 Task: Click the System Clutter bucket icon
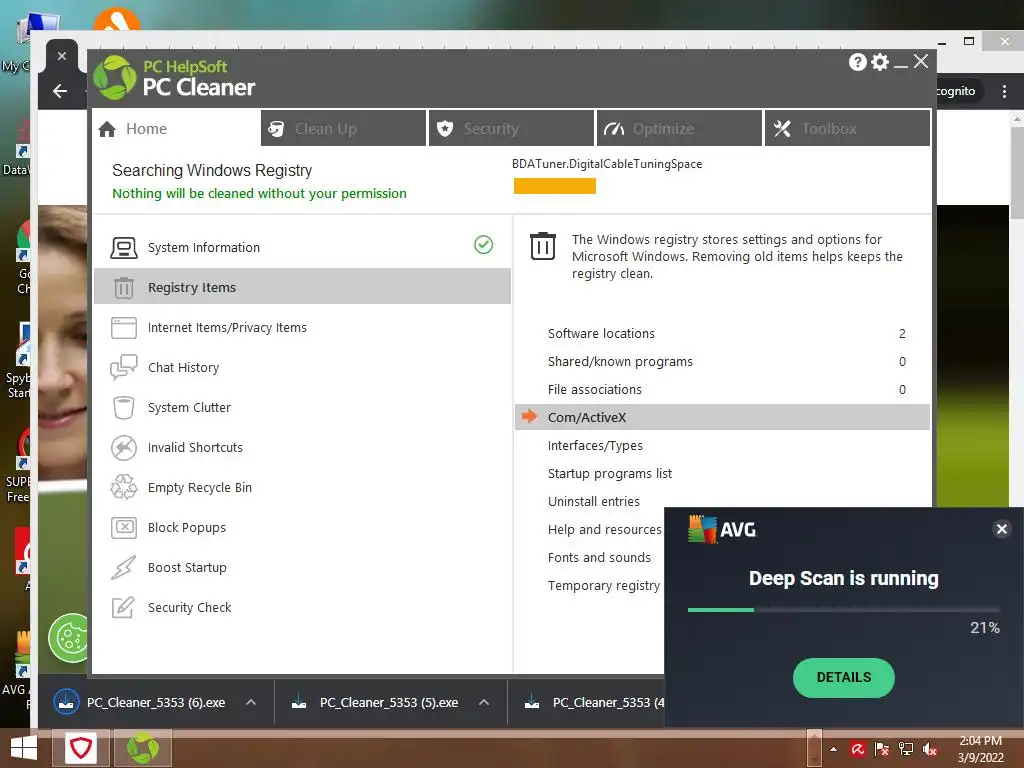[123, 408]
